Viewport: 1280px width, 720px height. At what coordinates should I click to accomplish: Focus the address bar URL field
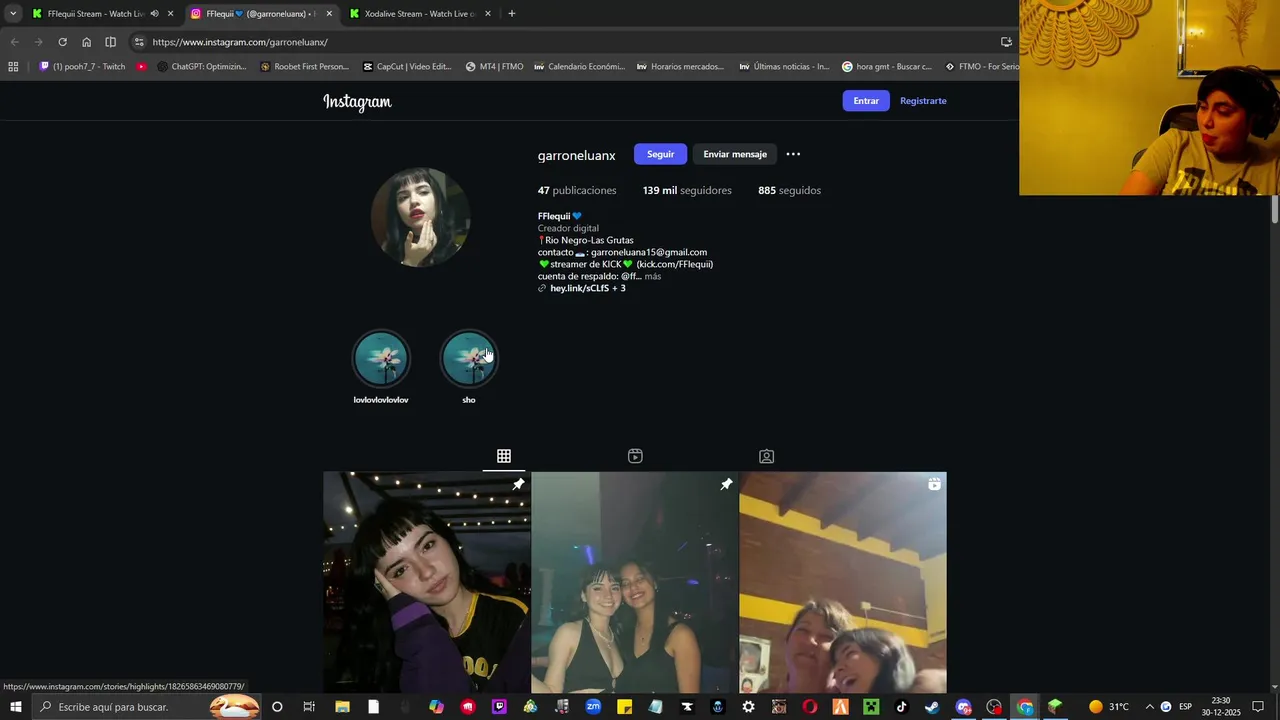[x=570, y=42]
